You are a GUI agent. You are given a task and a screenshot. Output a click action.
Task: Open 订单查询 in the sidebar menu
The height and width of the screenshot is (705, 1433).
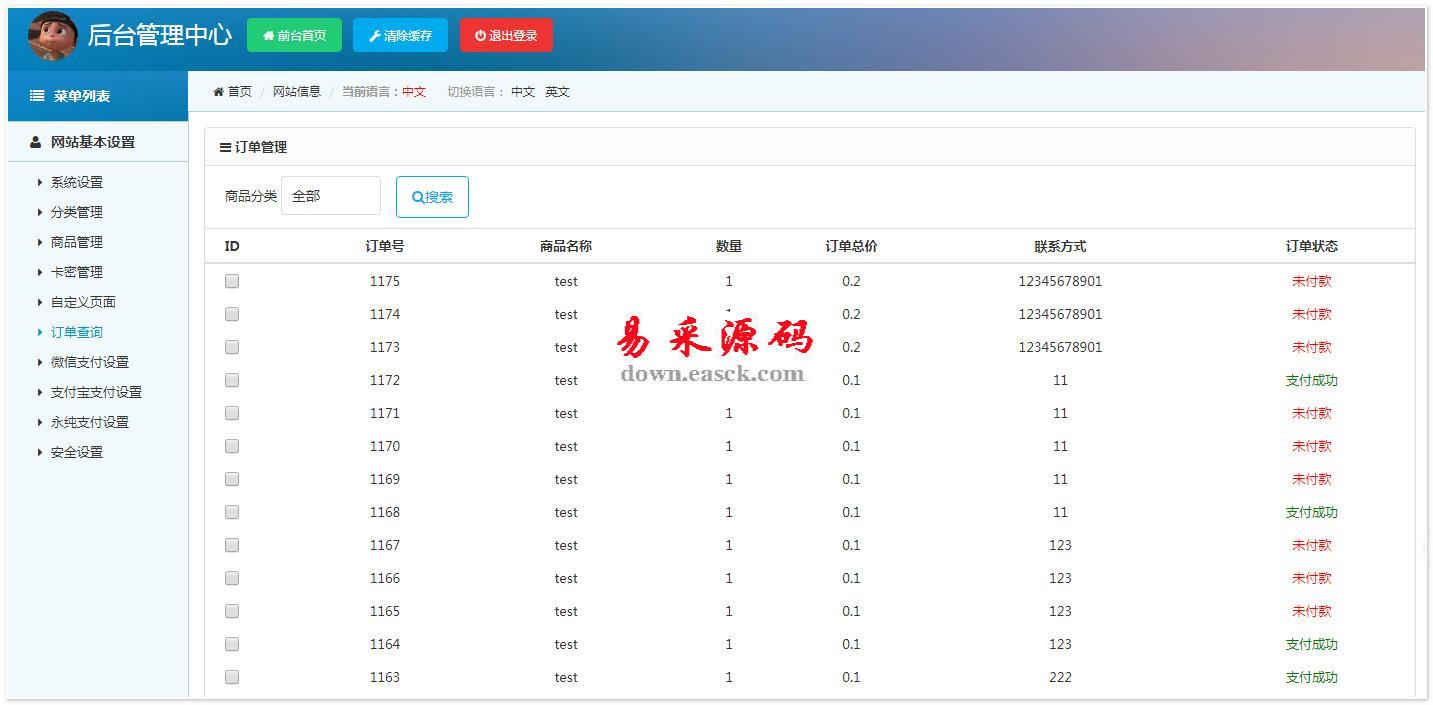click(77, 332)
